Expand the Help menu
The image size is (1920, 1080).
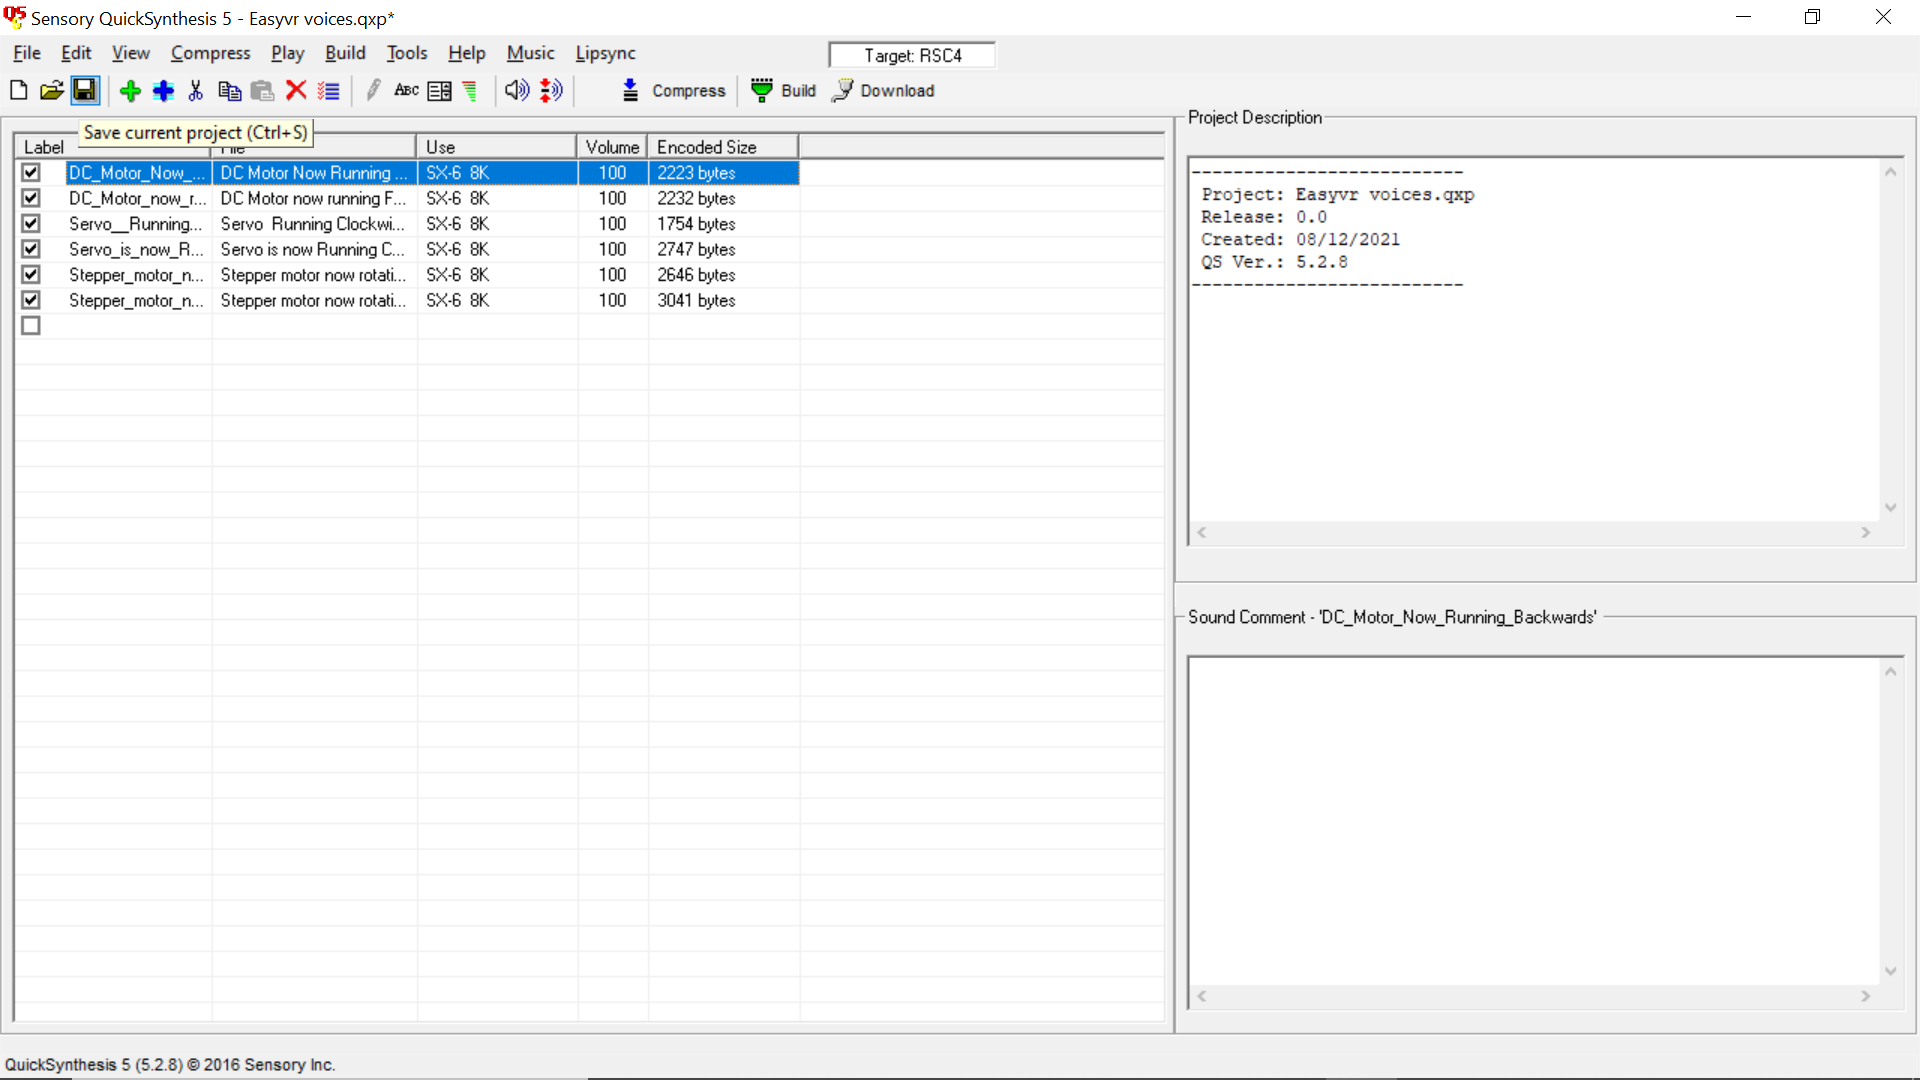pyautogui.click(x=465, y=53)
